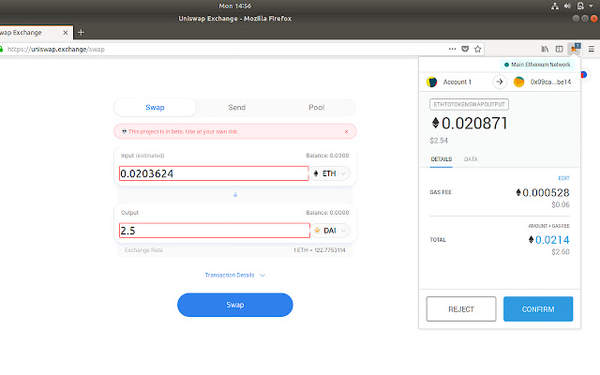
Task: Click the EDIT gas fee link
Action: pos(564,178)
